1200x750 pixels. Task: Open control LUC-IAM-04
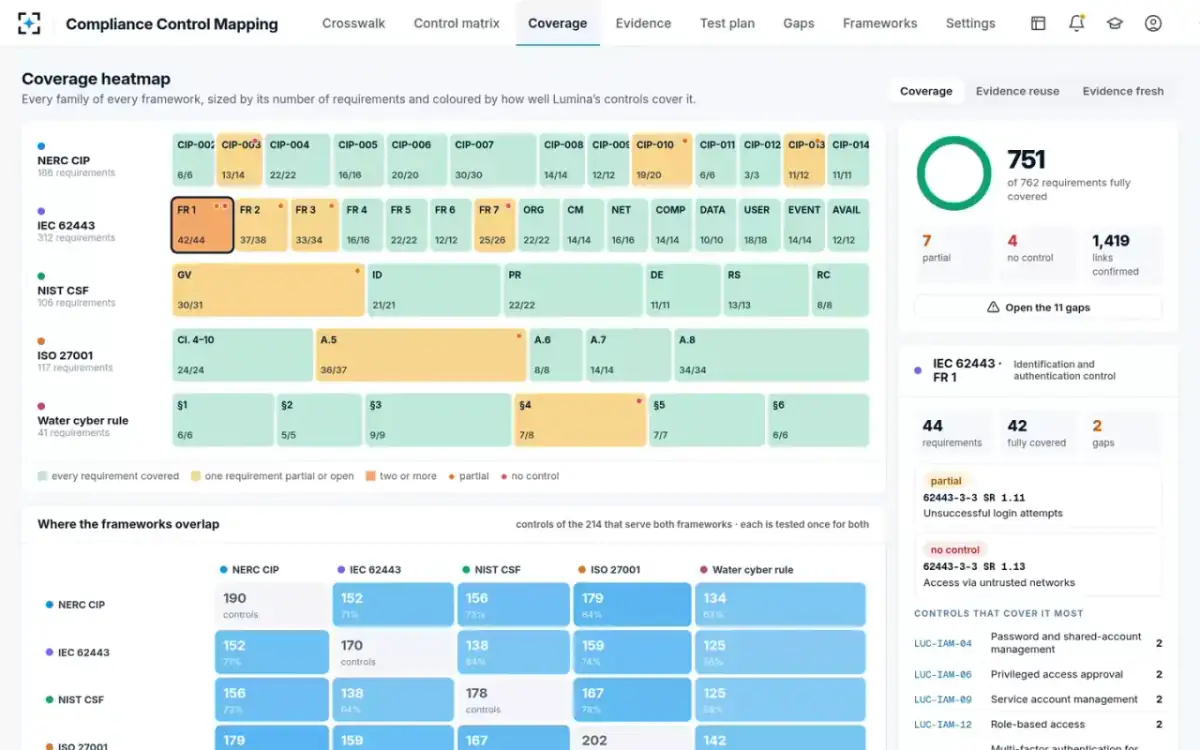pyautogui.click(x=1038, y=643)
